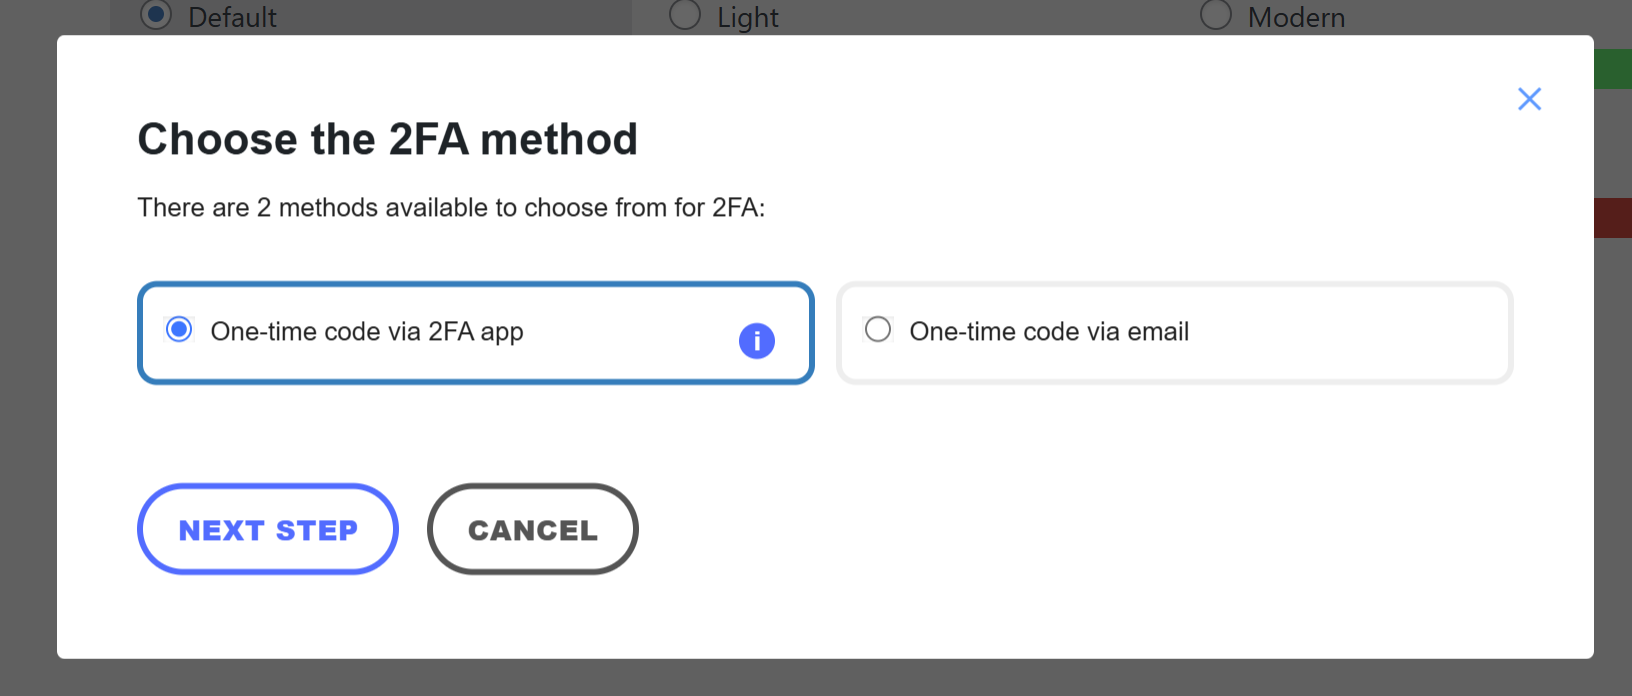The image size is (1632, 696).
Task: Select the One-time code via 2FA app radio button
Action: [x=179, y=330]
